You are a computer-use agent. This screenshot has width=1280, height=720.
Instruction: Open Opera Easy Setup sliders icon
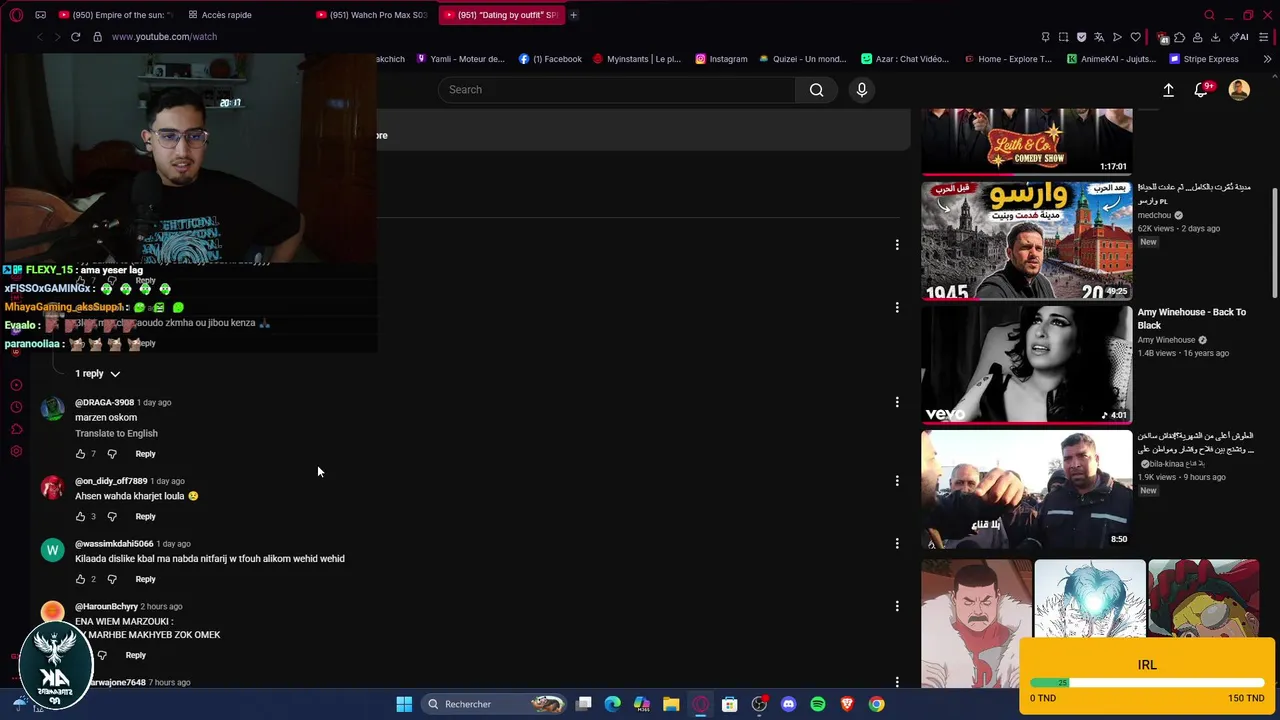1264,37
